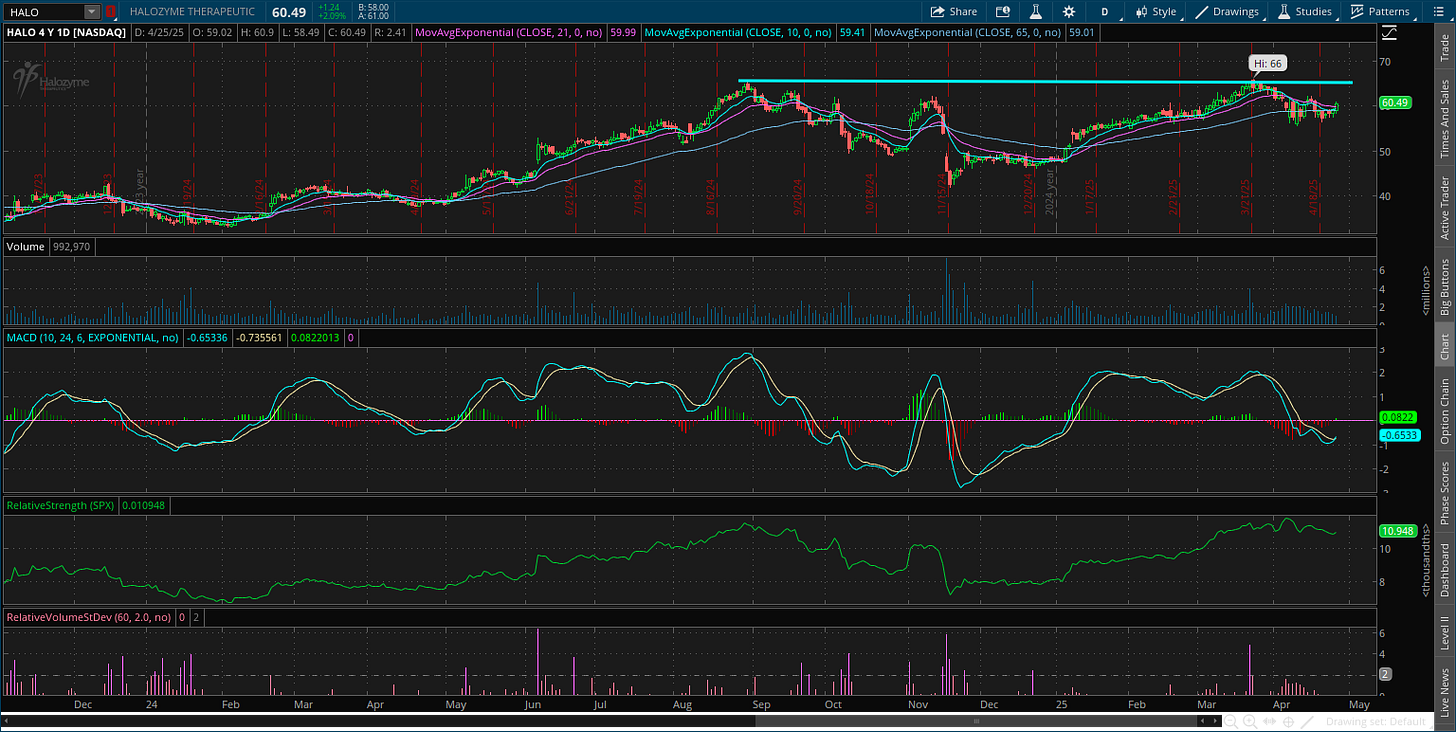
Task: Click the A: 61.00 ask quote
Action: click(x=376, y=17)
